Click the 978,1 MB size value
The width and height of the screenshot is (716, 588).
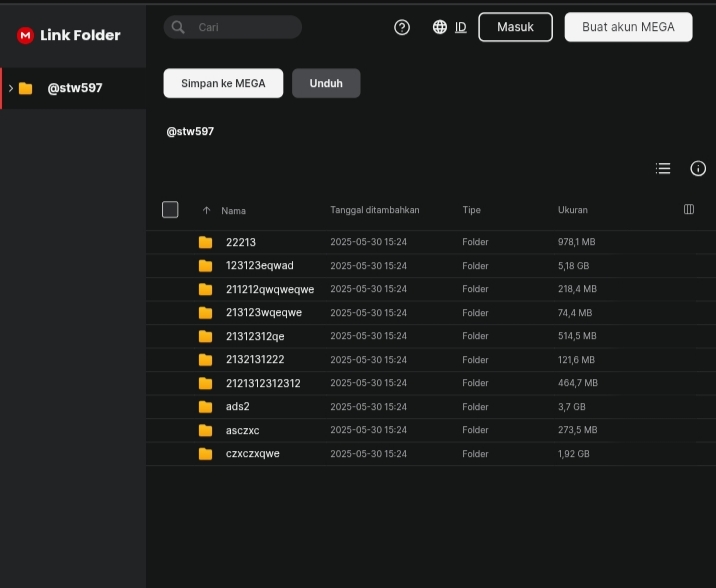[x=576, y=242]
